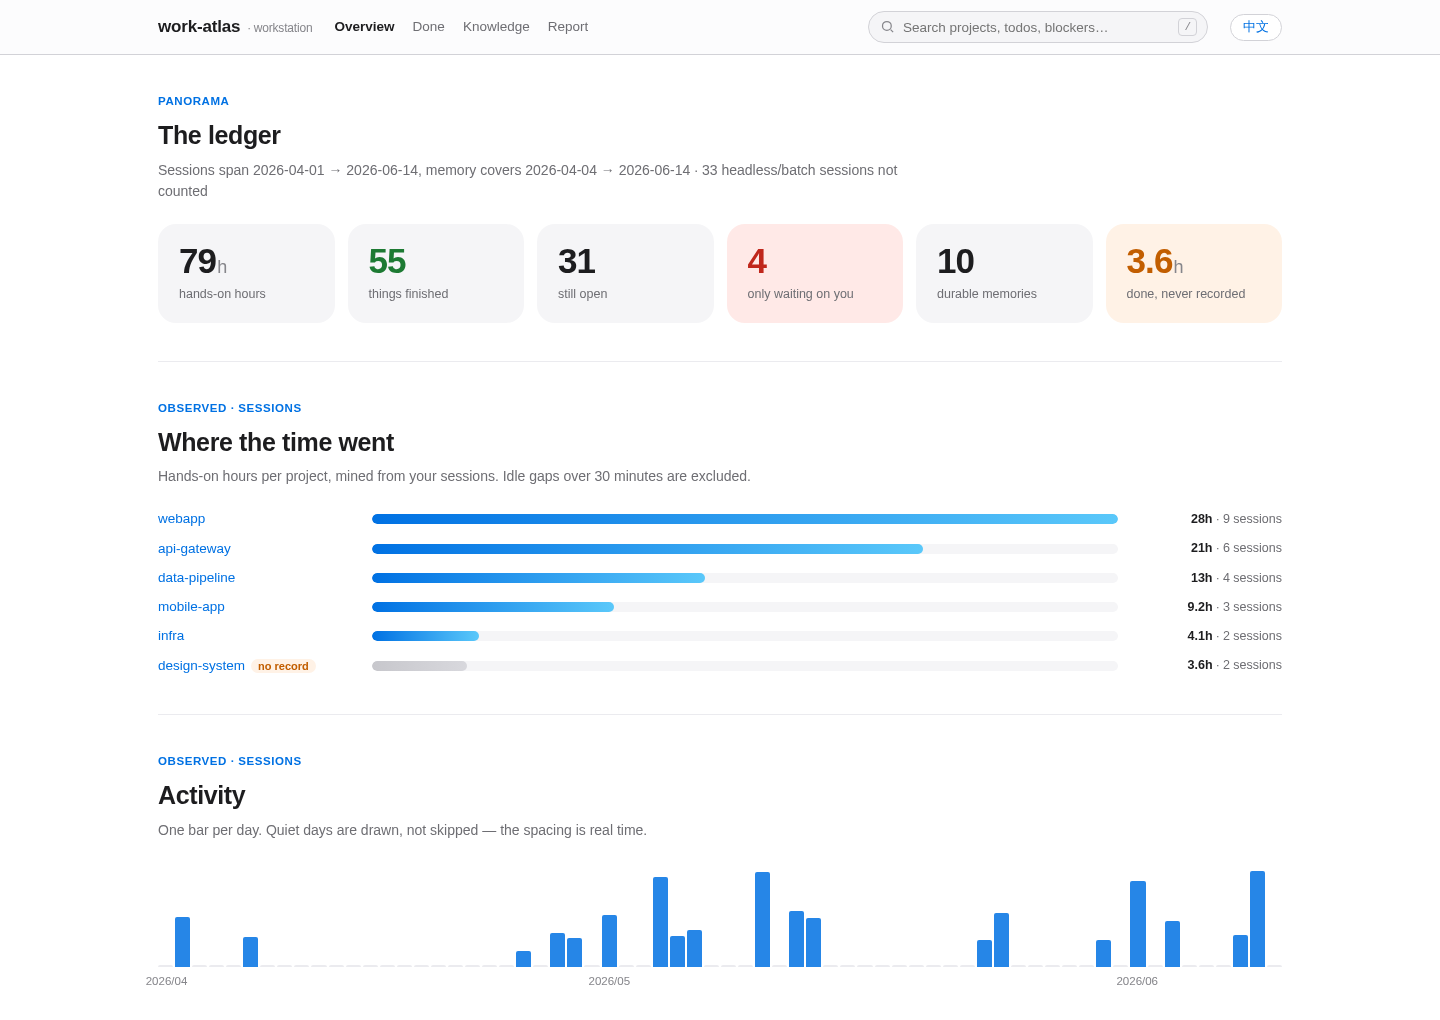Open the 79h hands-on hours card
The width and height of the screenshot is (1440, 1020).
[246, 273]
